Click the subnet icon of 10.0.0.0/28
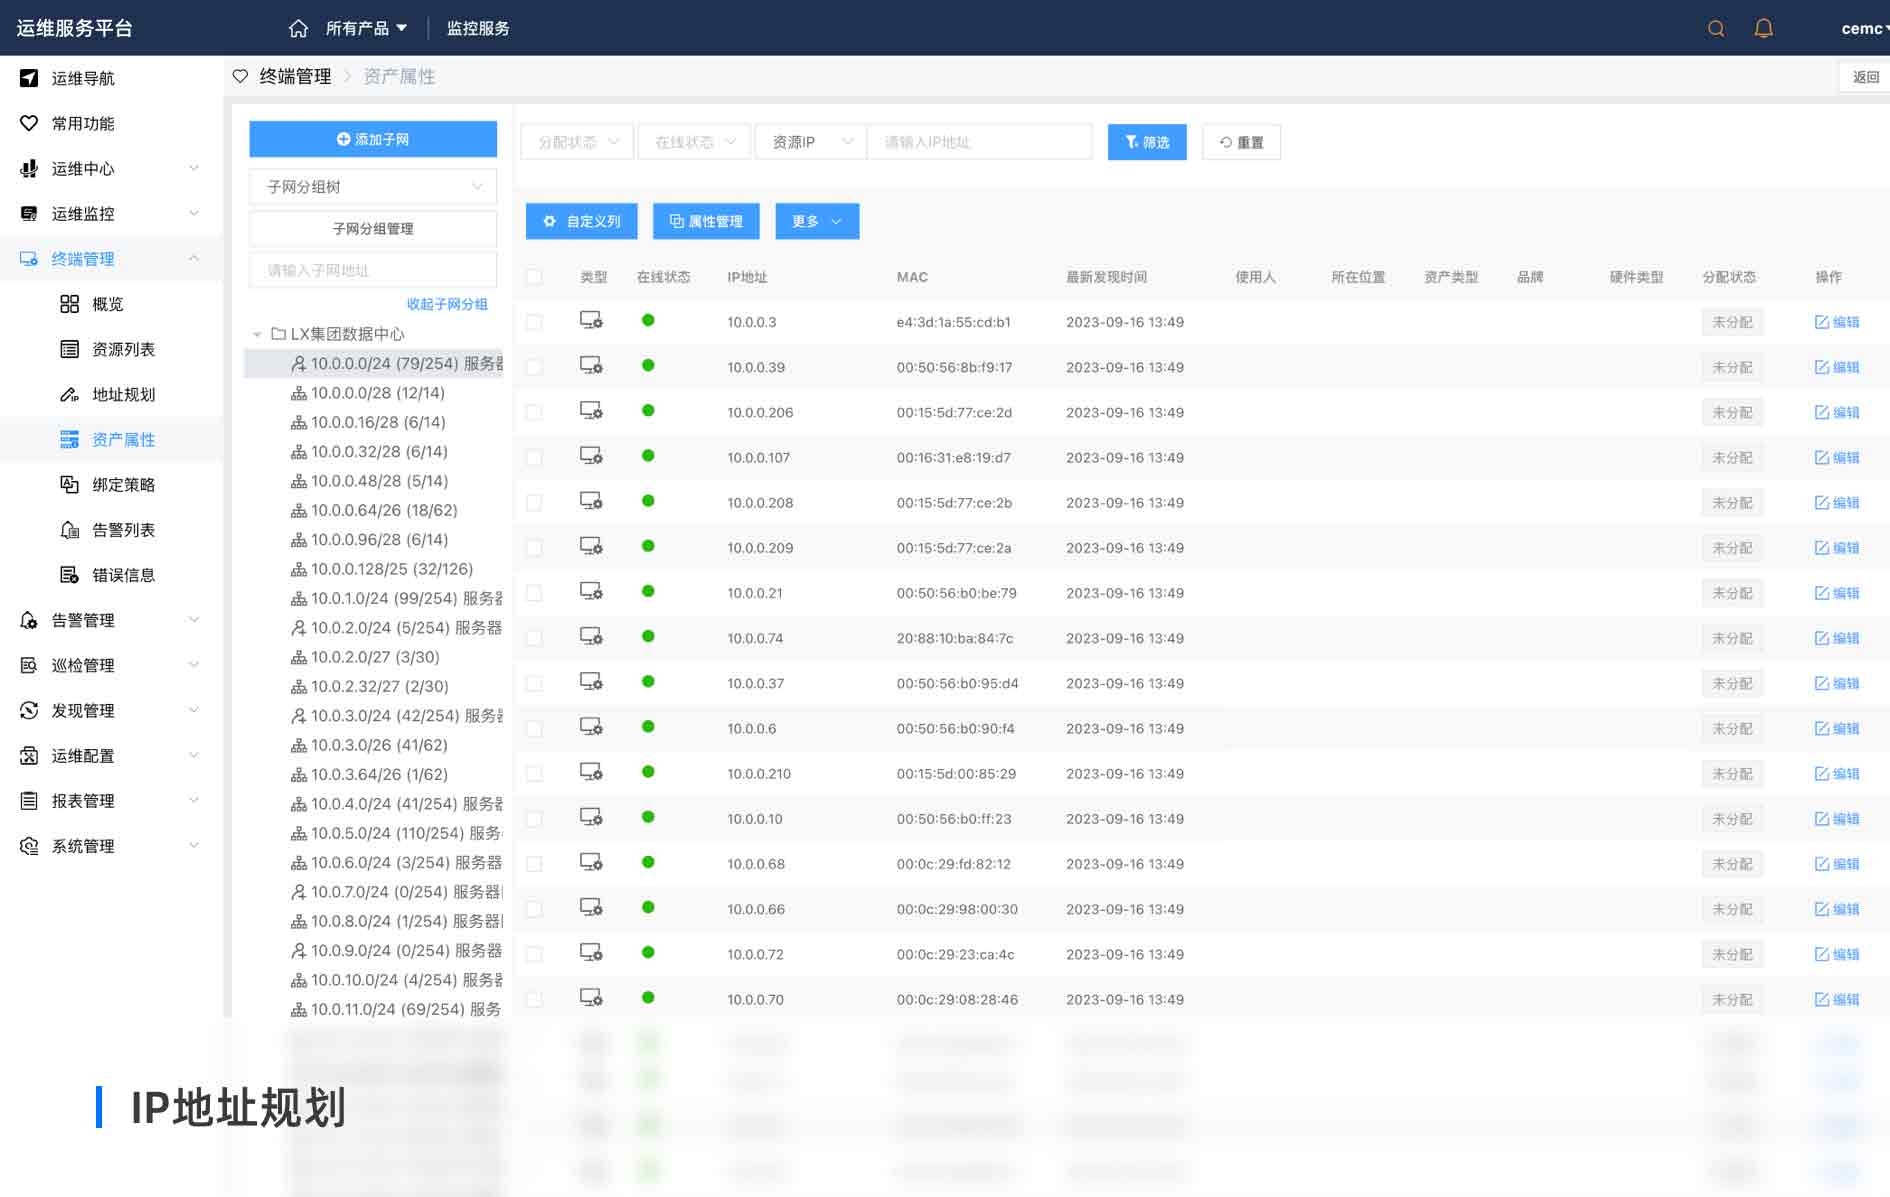This screenshot has height=1197, width=1890. click(x=298, y=393)
